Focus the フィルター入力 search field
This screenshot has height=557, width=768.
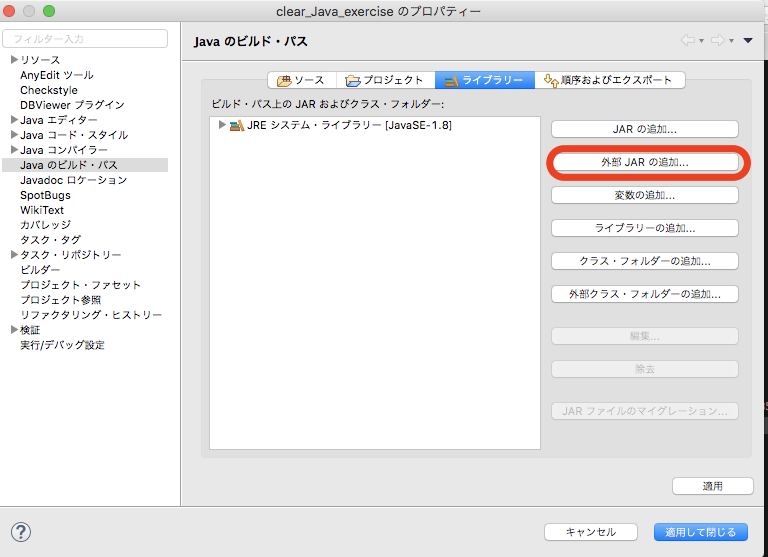click(85, 39)
